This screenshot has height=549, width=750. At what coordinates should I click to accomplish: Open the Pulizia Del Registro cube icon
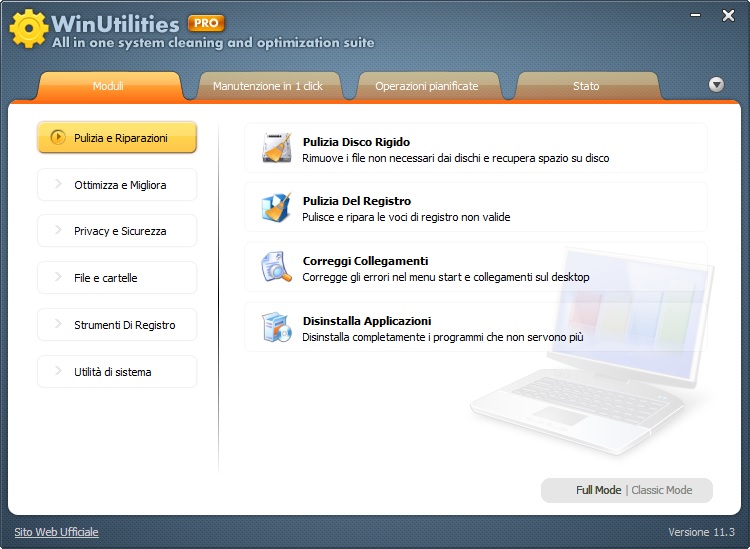[x=276, y=208]
